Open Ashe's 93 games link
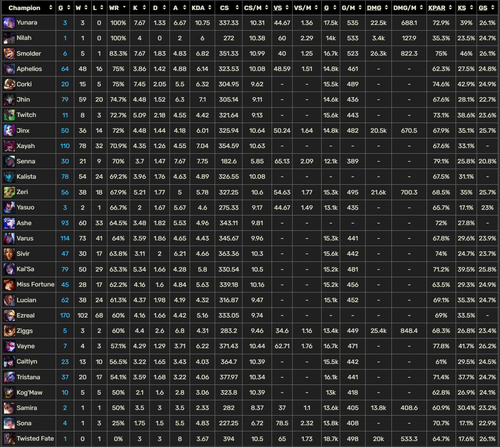This screenshot has width=500, height=447. pos(65,223)
